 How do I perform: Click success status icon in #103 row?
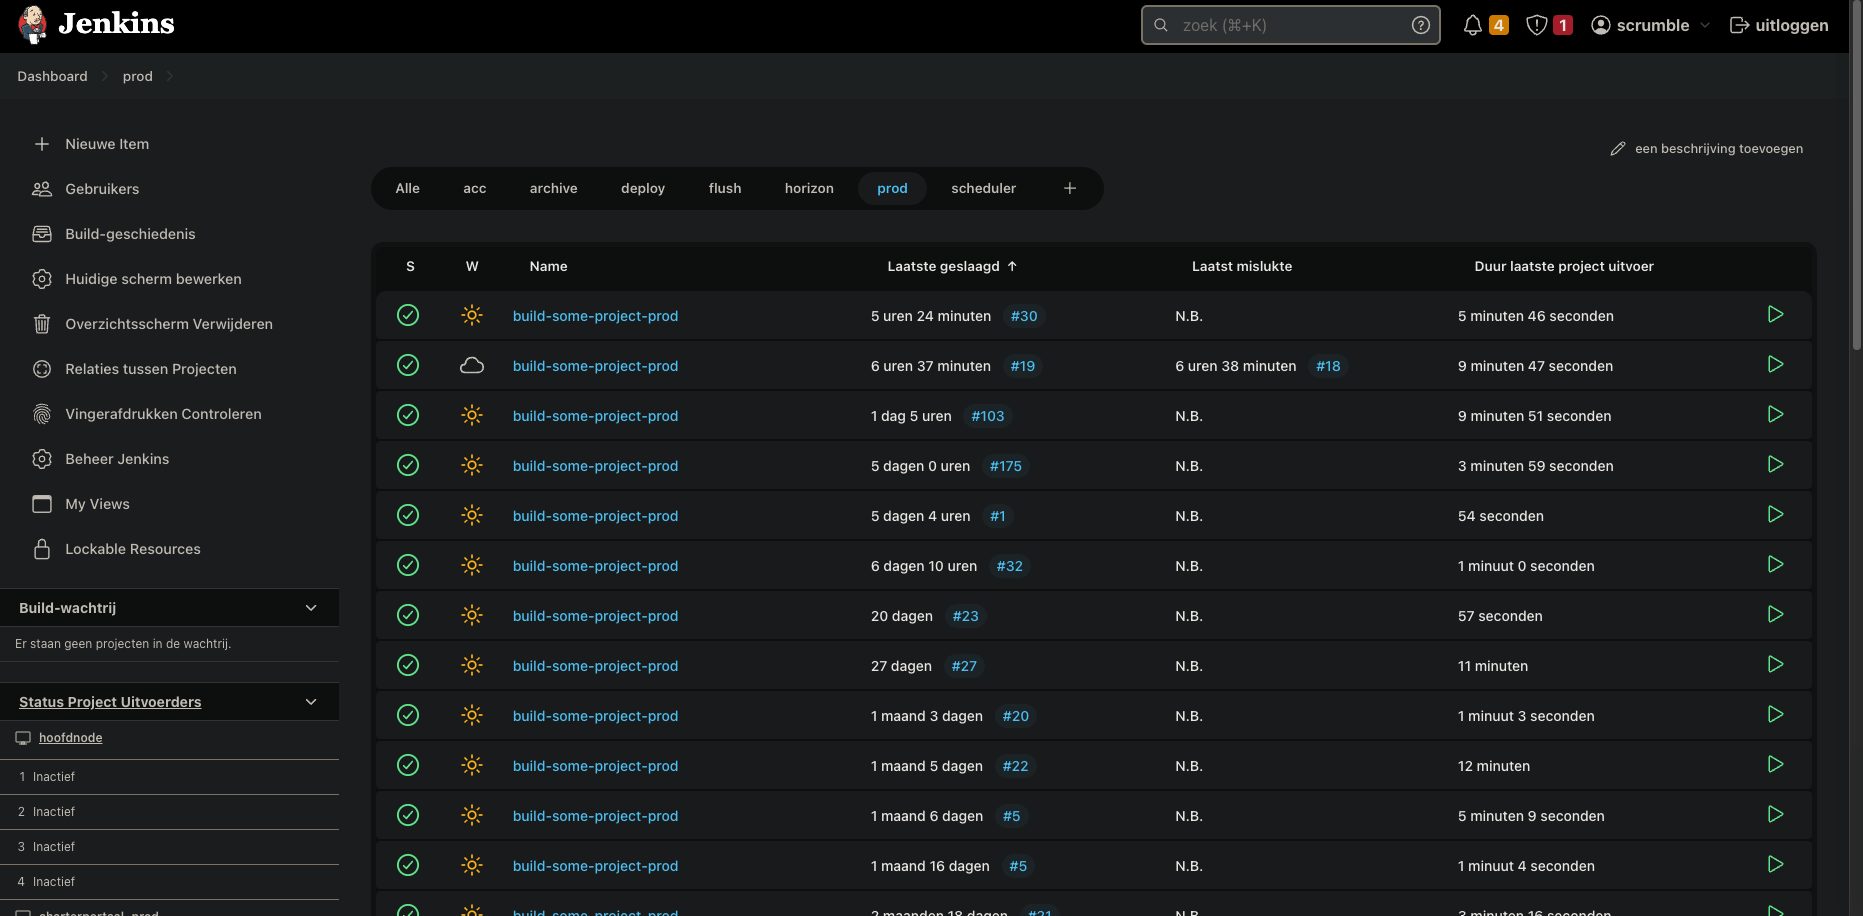pyautogui.click(x=408, y=415)
